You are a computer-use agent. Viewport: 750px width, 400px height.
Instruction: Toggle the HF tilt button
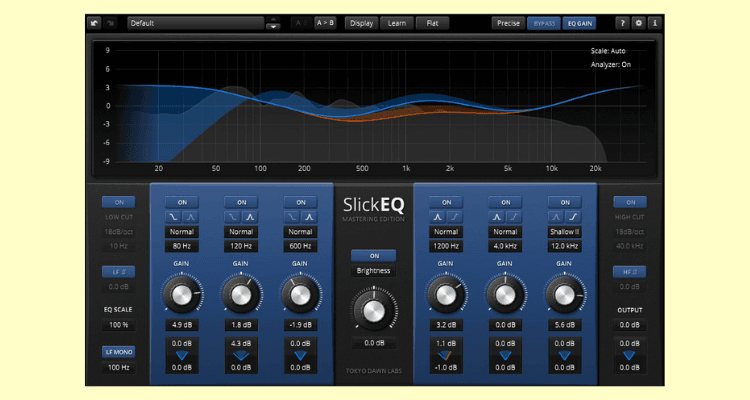coord(630,272)
